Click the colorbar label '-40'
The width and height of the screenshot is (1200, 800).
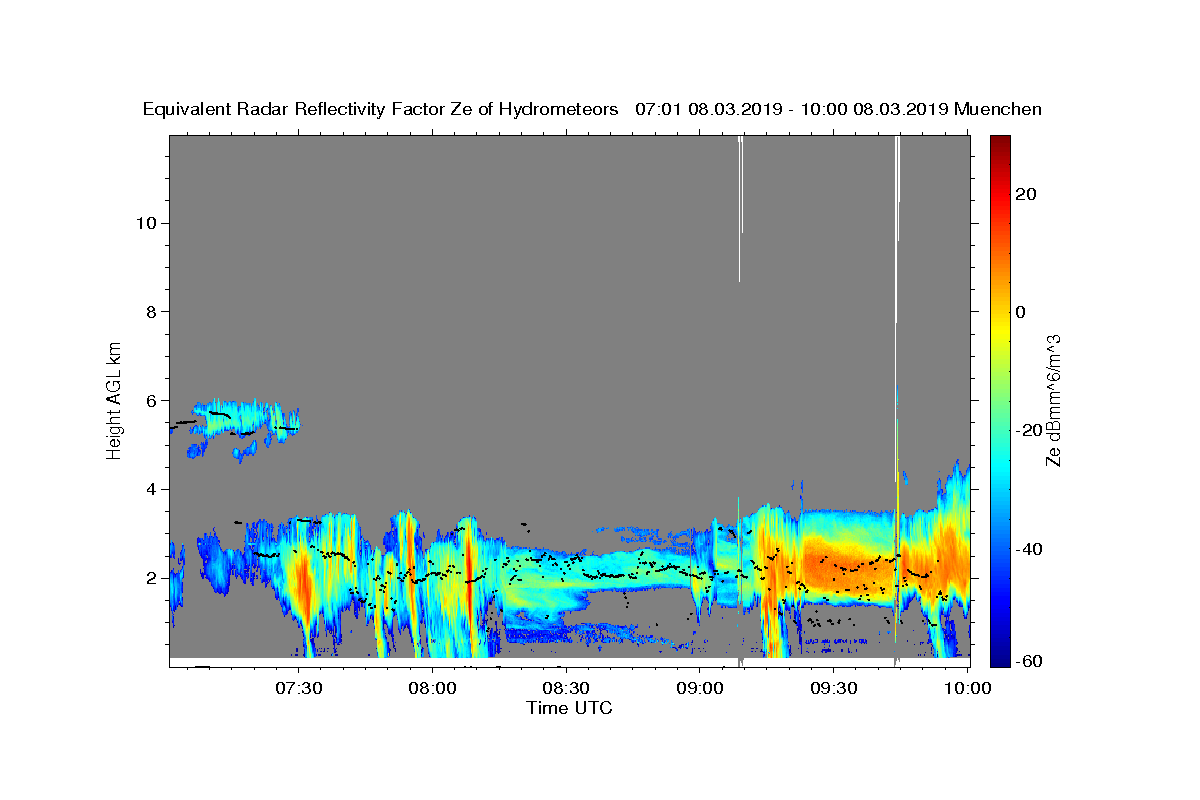pos(1030,549)
